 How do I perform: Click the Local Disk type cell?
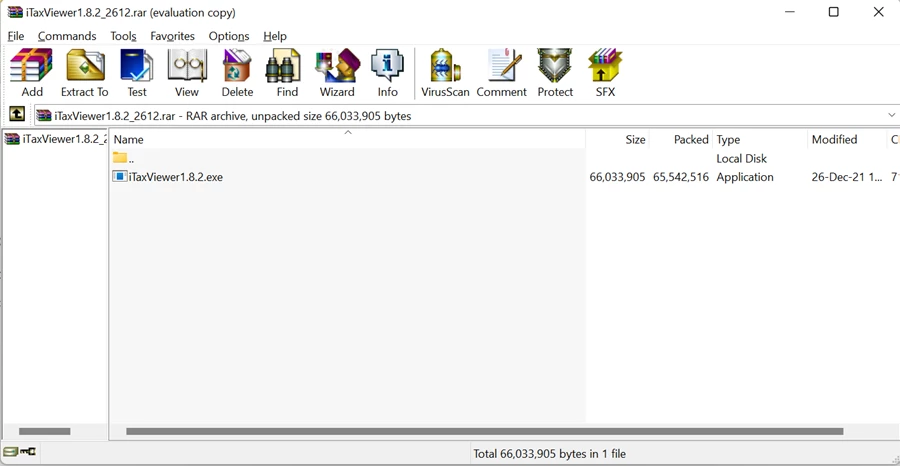pos(741,158)
